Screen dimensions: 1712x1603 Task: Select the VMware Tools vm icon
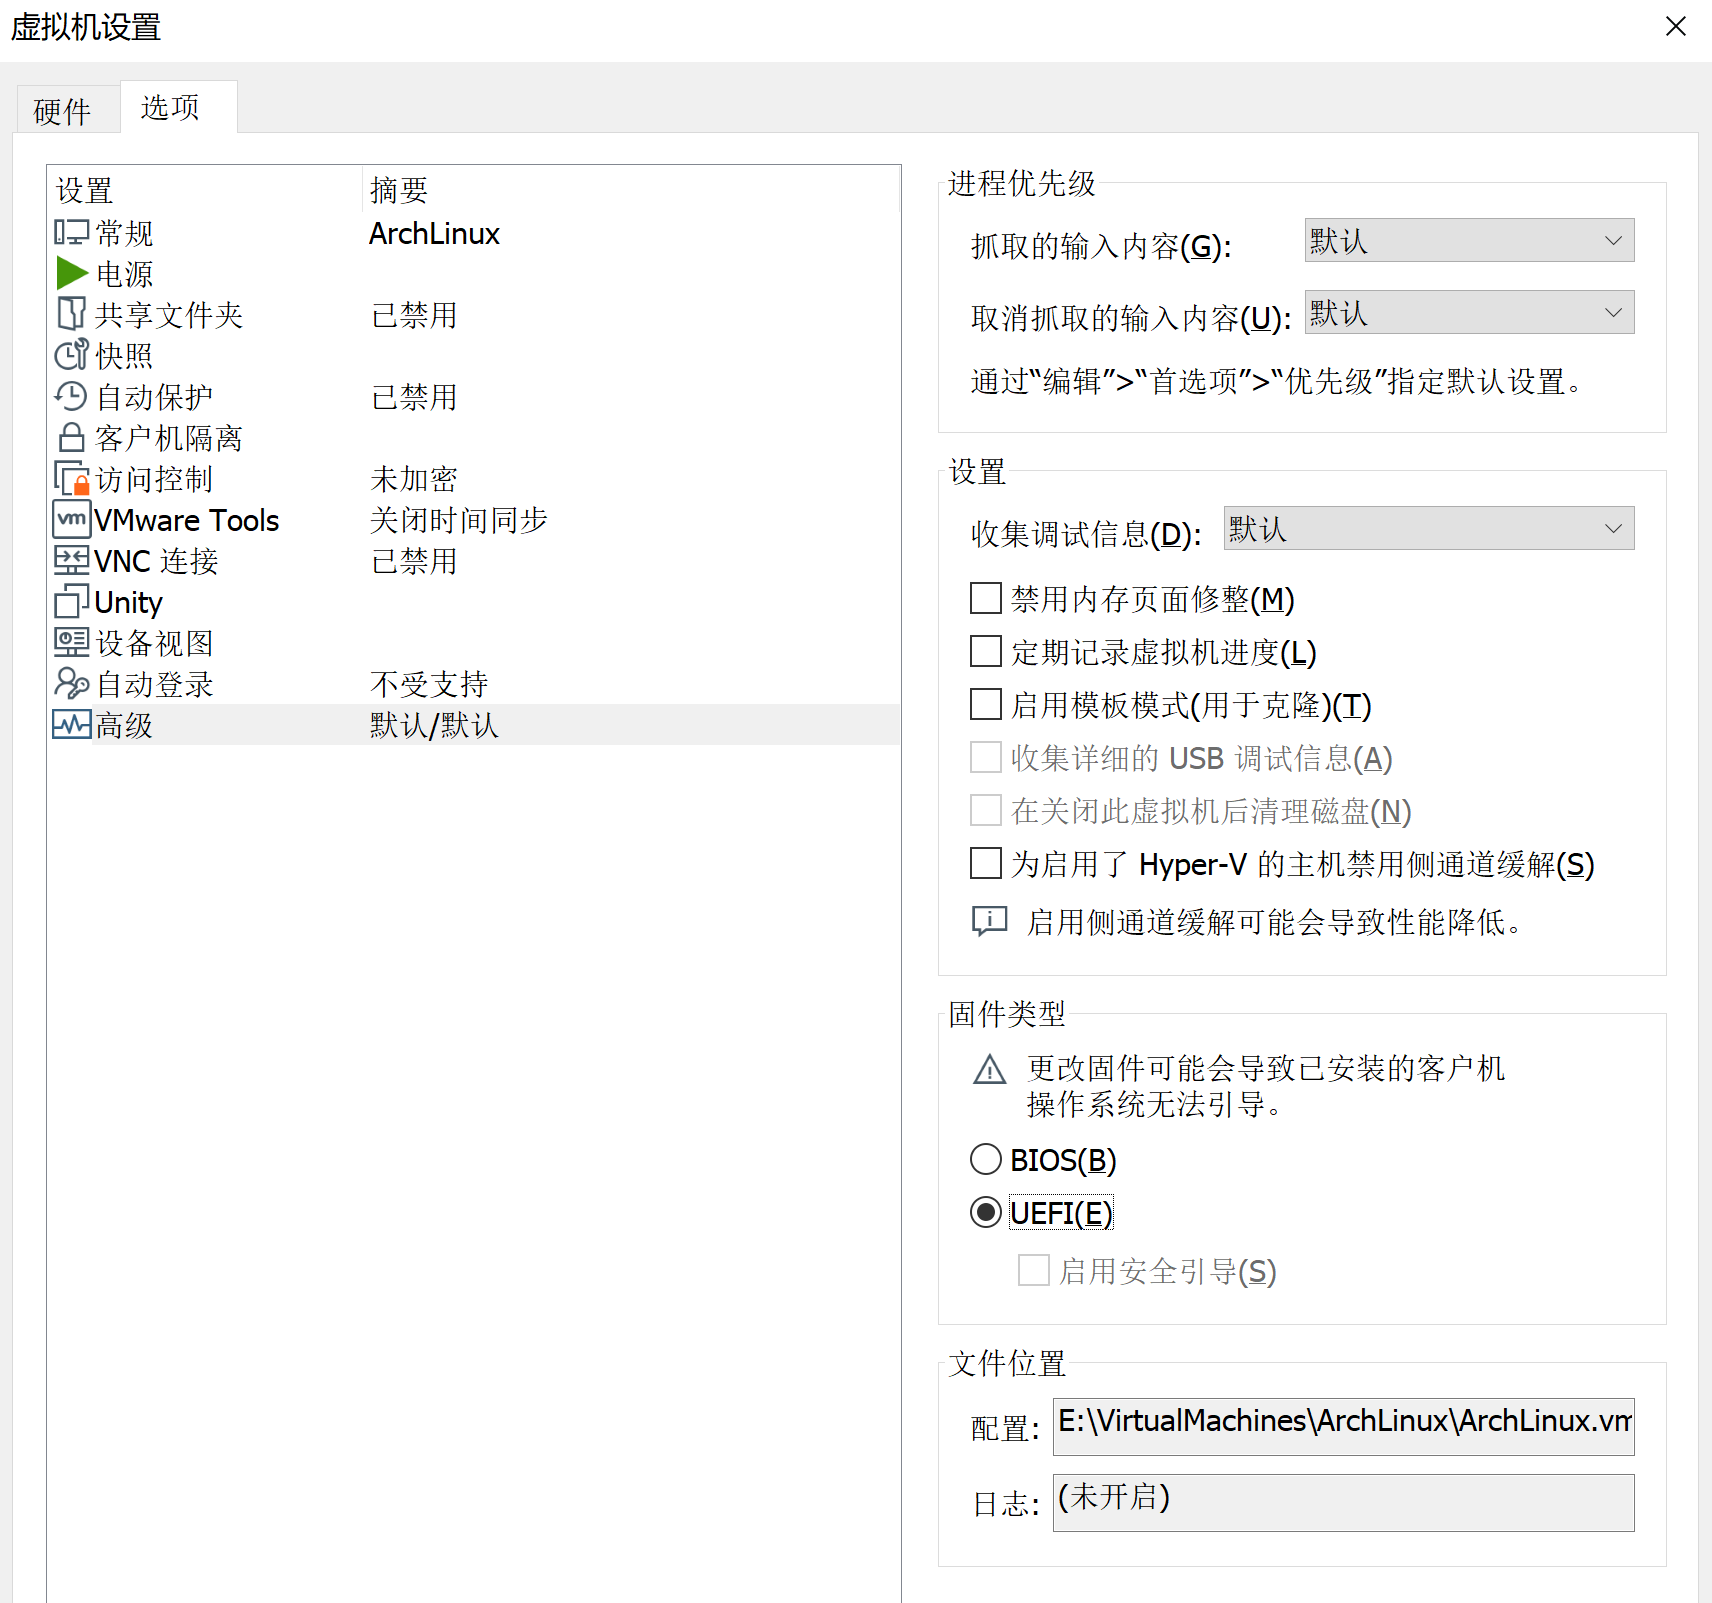(x=71, y=519)
